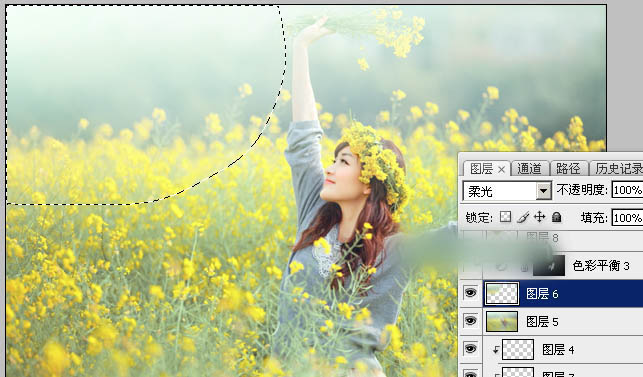
Task: Close the 图层 tab with its x
Action: coord(501,169)
